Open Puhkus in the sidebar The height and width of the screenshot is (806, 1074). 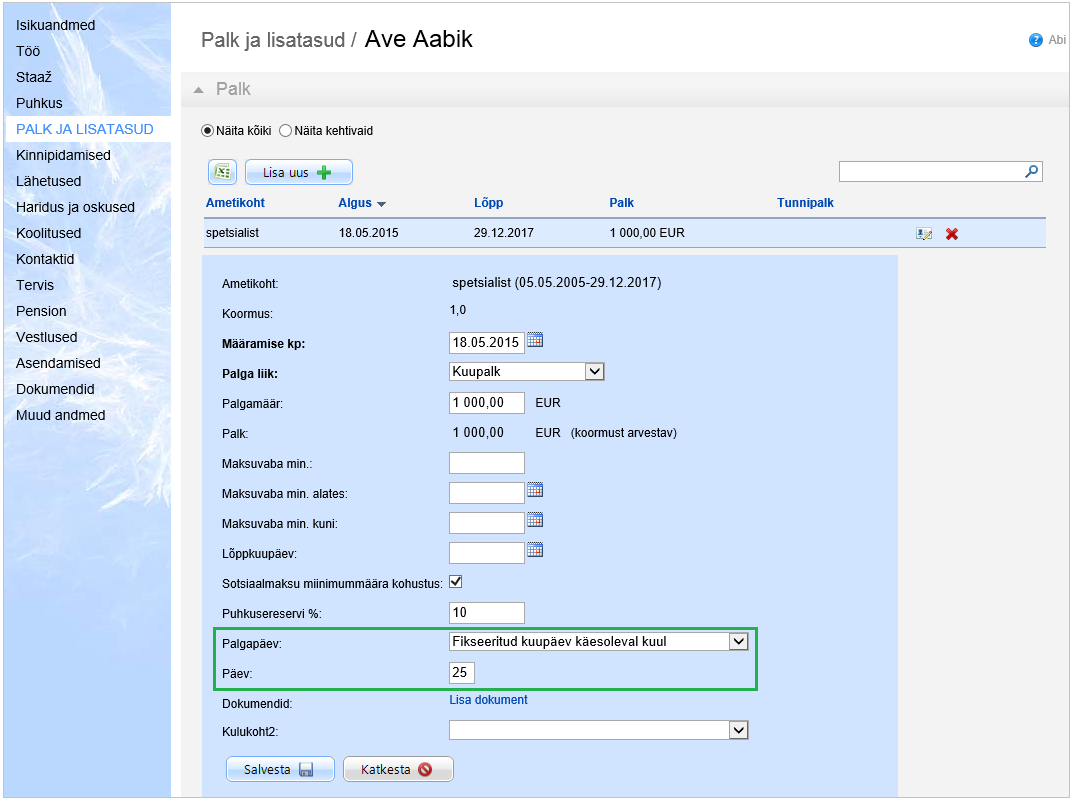tap(39, 103)
